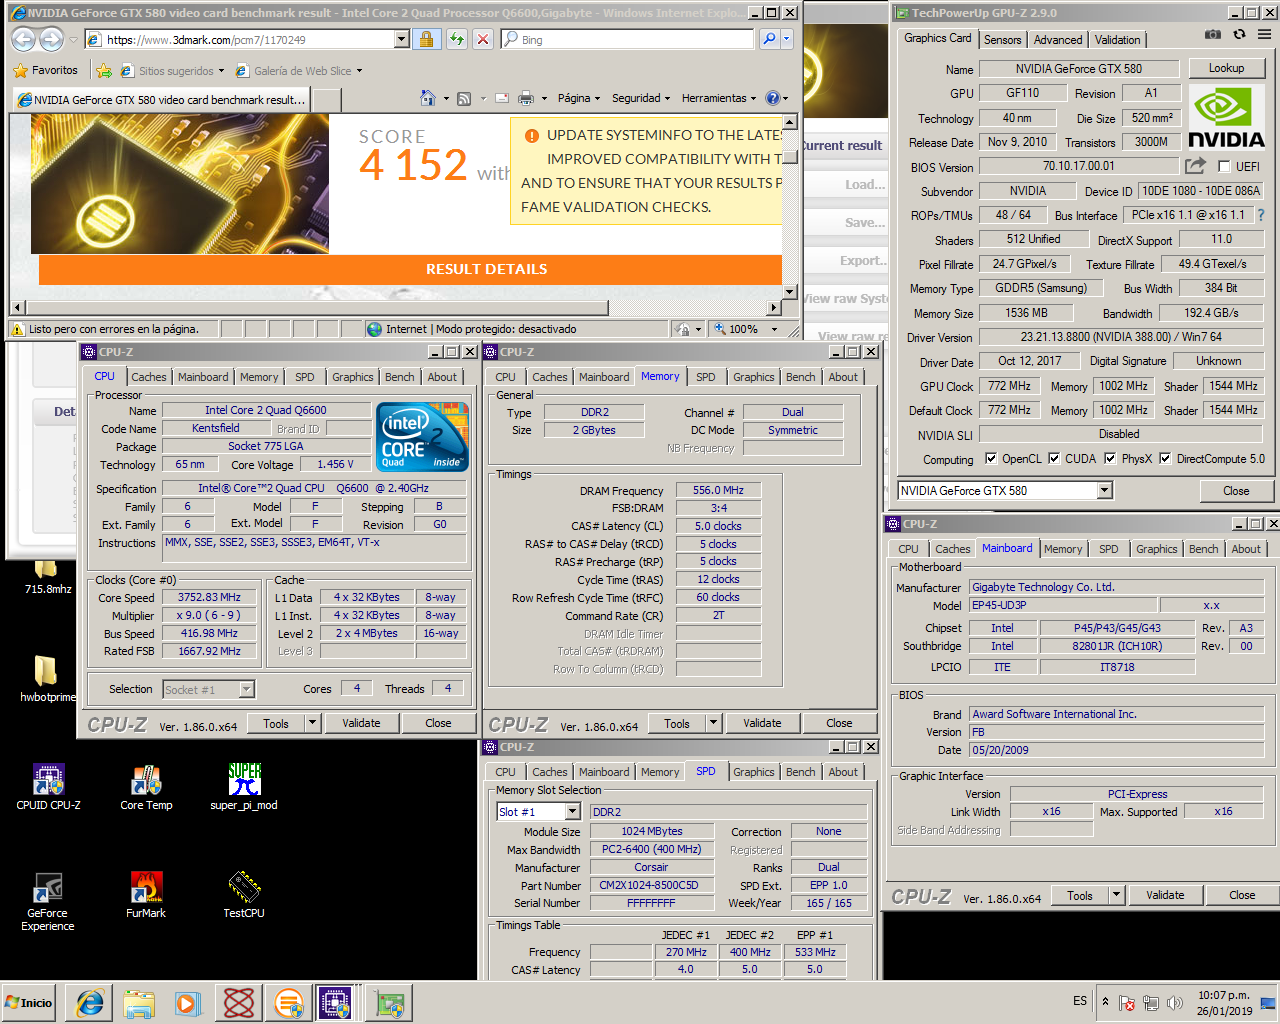This screenshot has height=1024, width=1280.
Task: Toggle the CUDA checkbox
Action: coord(1054,459)
